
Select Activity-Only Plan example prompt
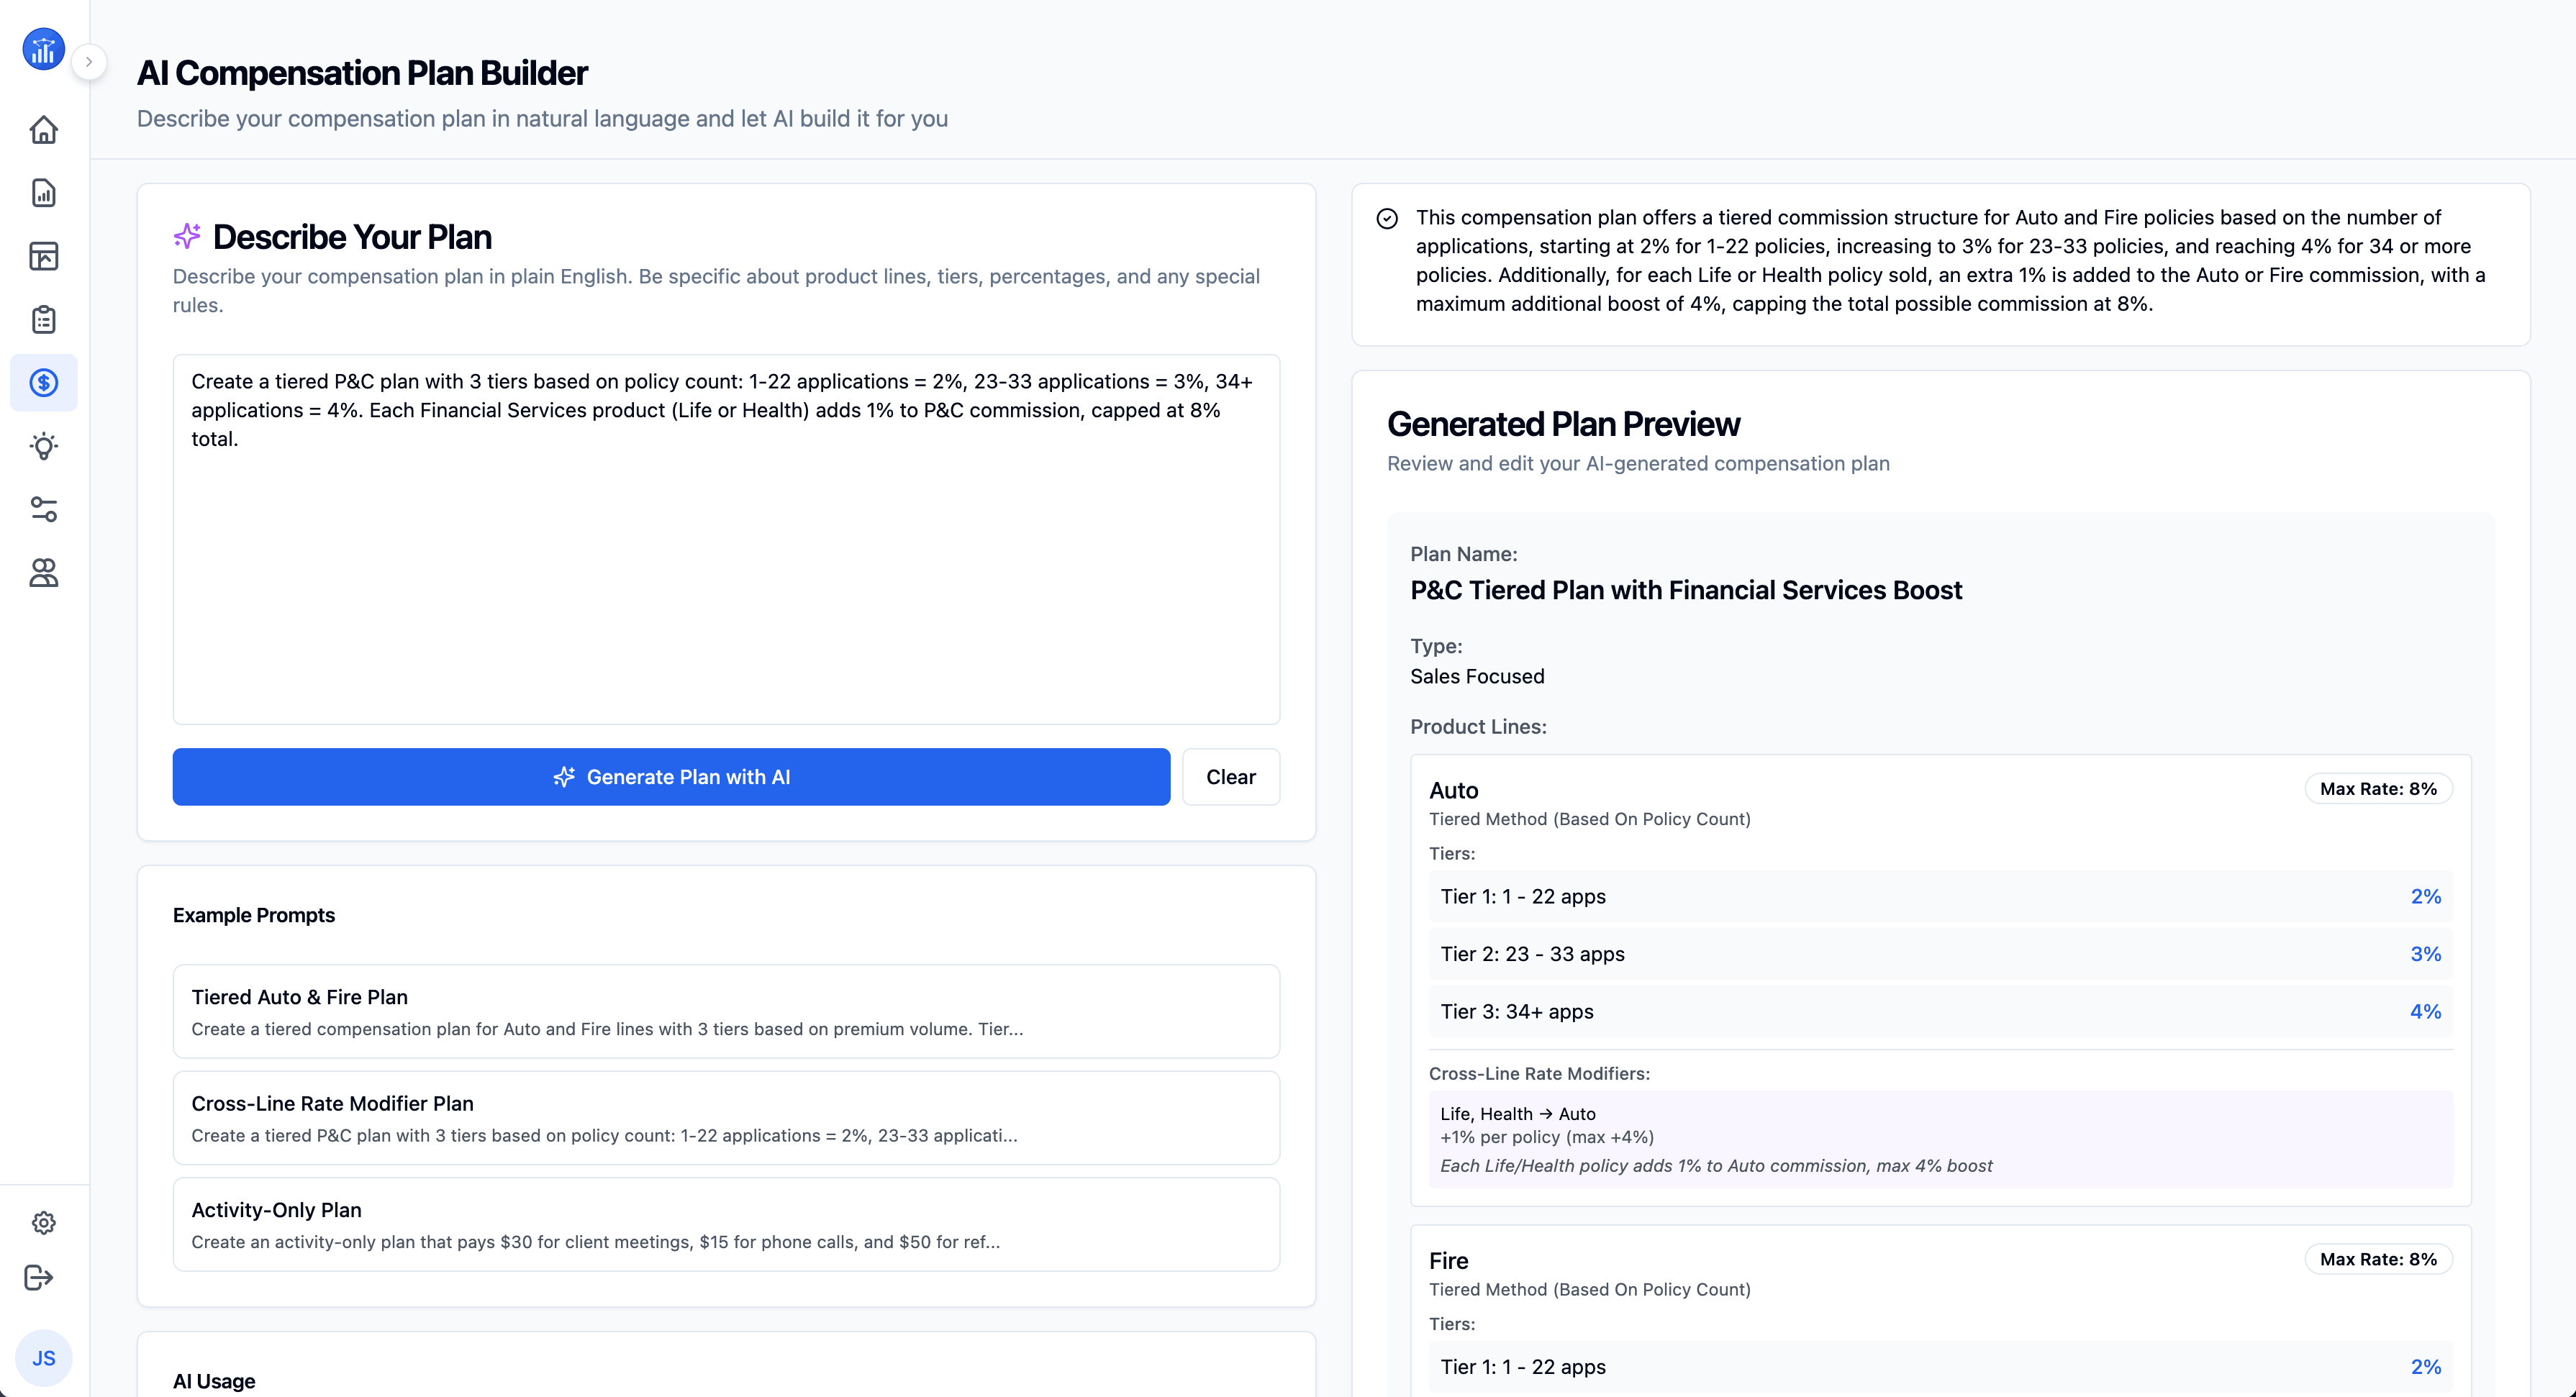pos(726,1224)
